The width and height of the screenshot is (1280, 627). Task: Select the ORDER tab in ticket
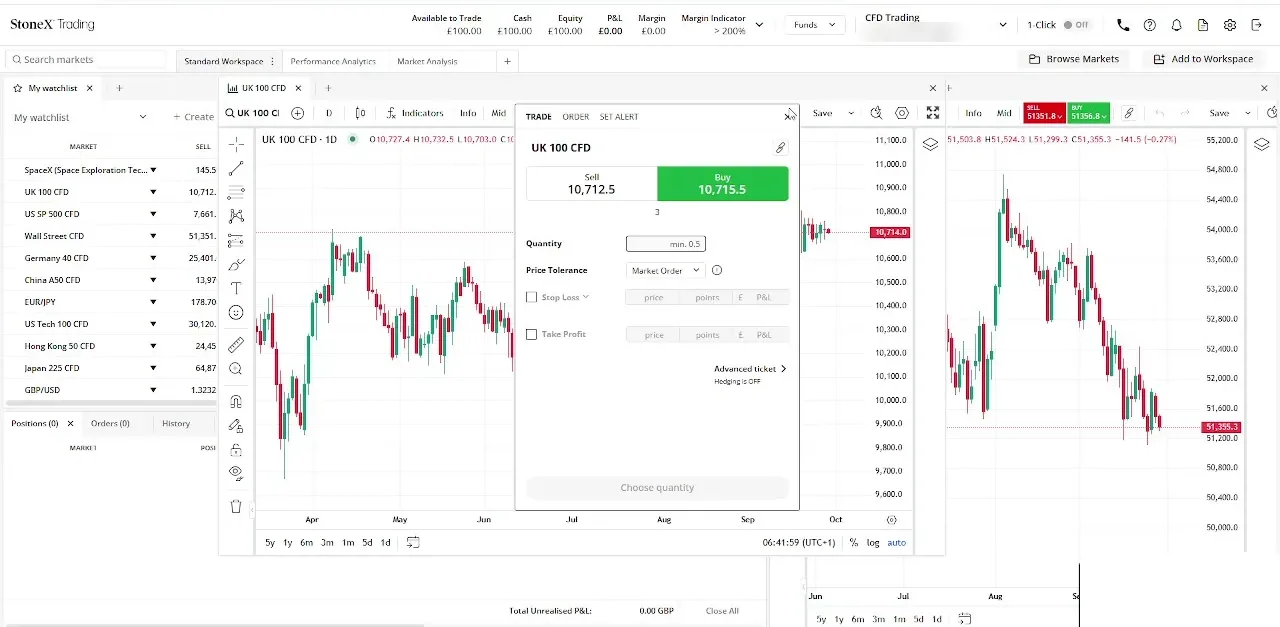[576, 117]
